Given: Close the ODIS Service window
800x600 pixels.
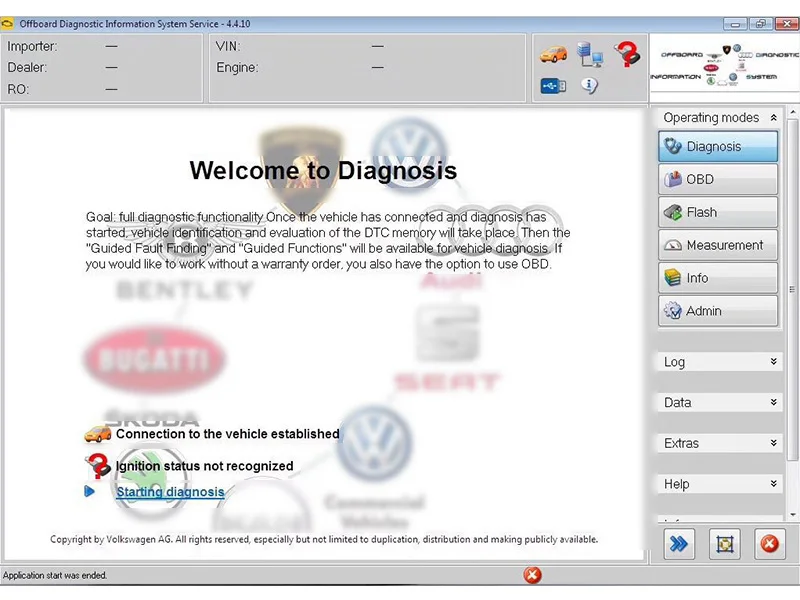Looking at the screenshot, I should [x=787, y=24].
